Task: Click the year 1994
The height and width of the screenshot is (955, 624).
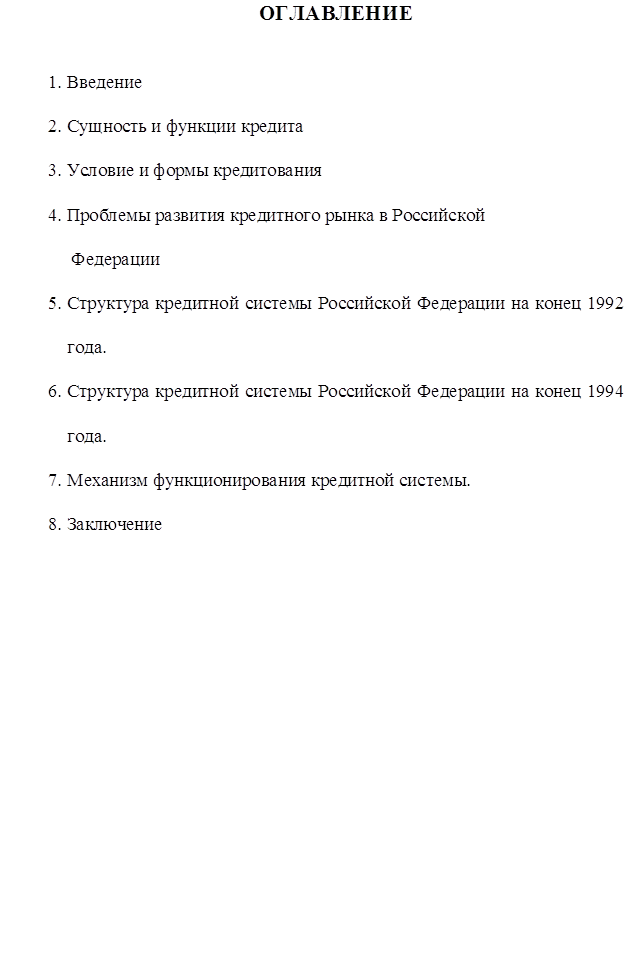Action: tap(605, 392)
